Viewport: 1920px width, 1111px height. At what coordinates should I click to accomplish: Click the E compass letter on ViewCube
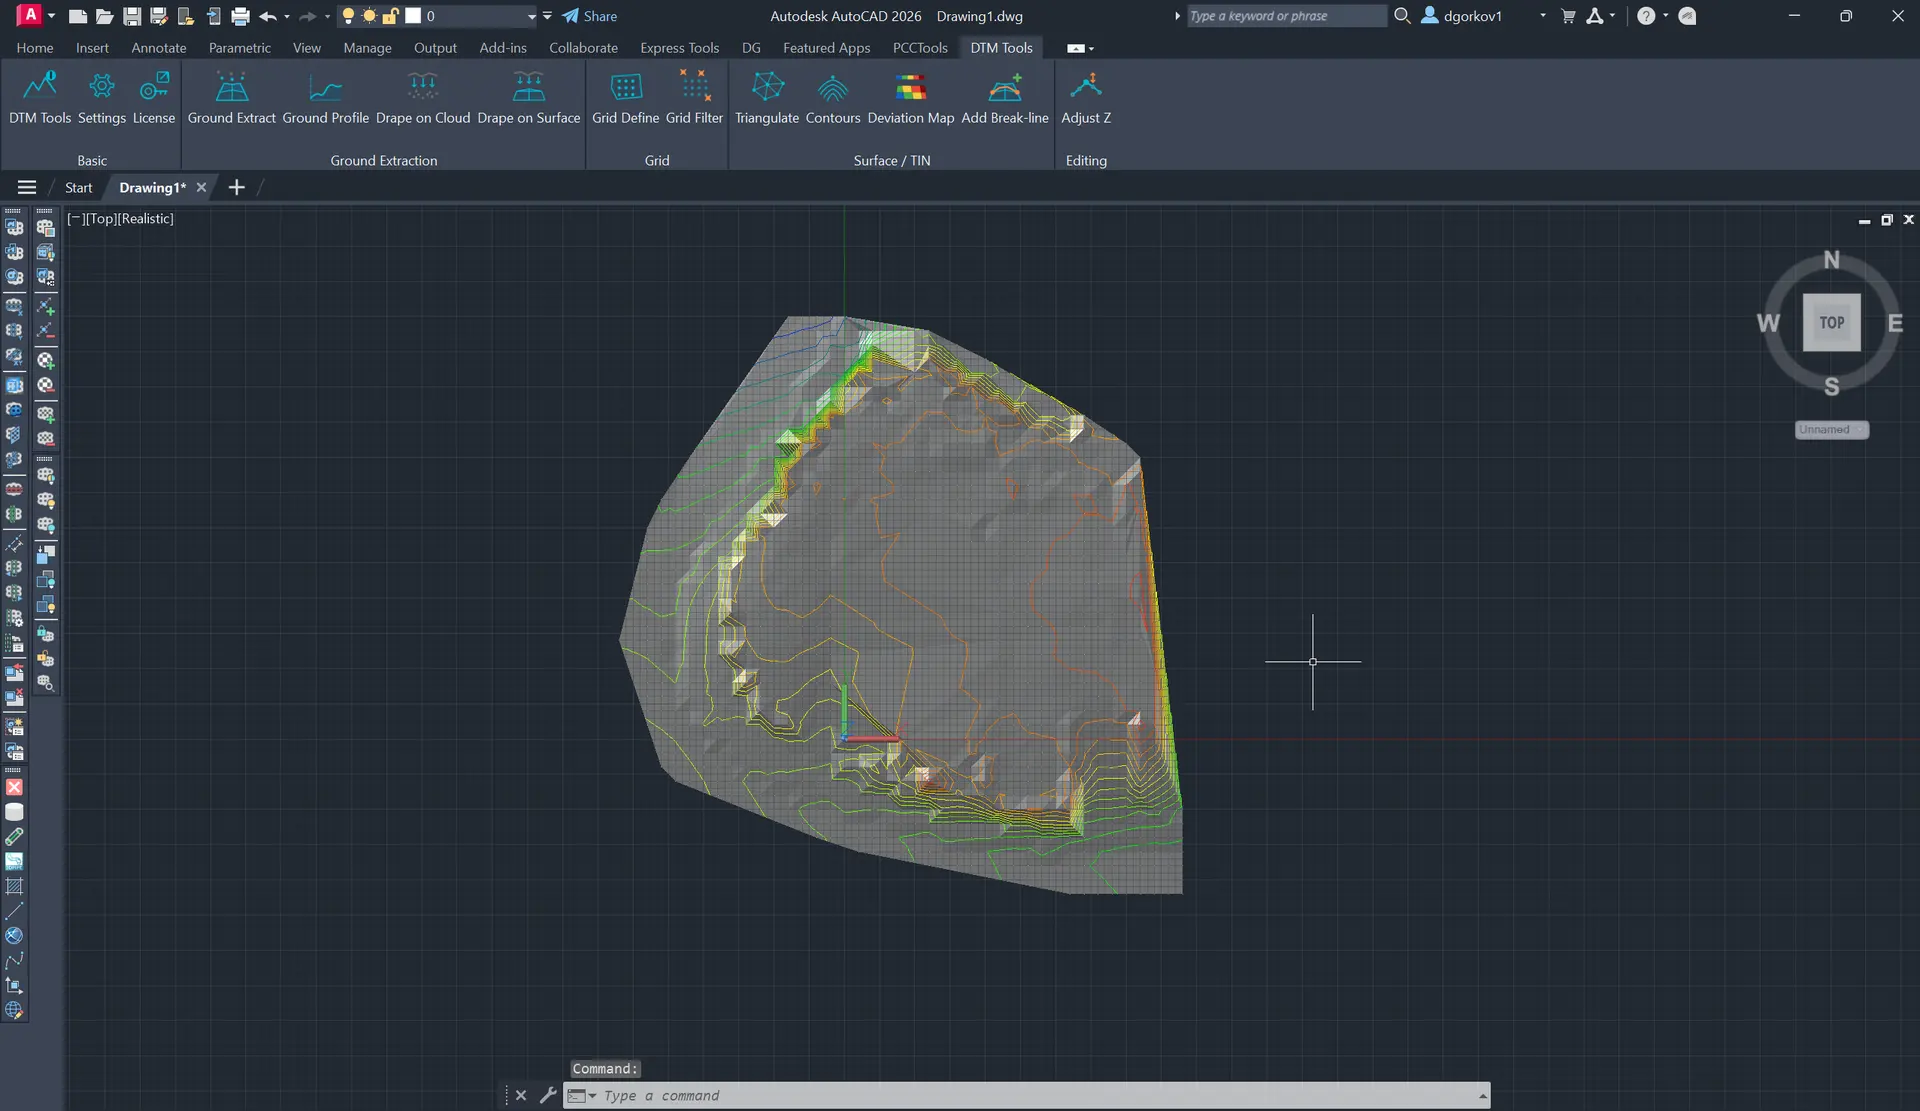point(1895,323)
